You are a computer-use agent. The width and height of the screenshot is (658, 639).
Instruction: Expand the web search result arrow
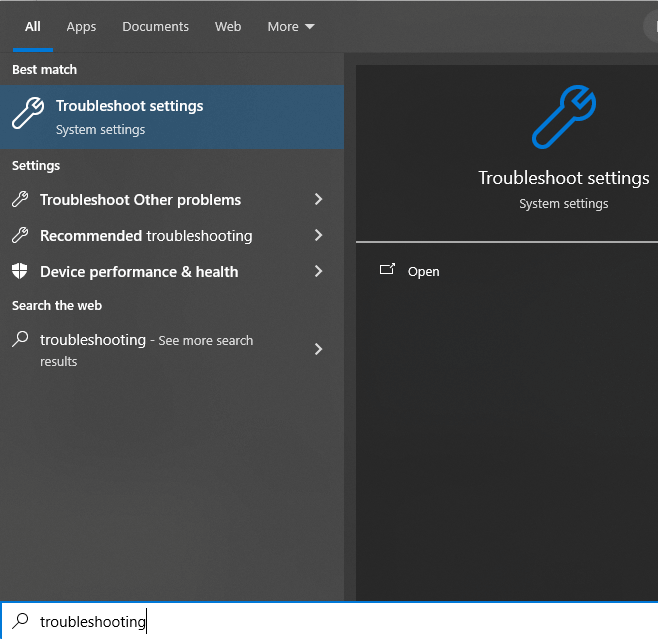(319, 349)
